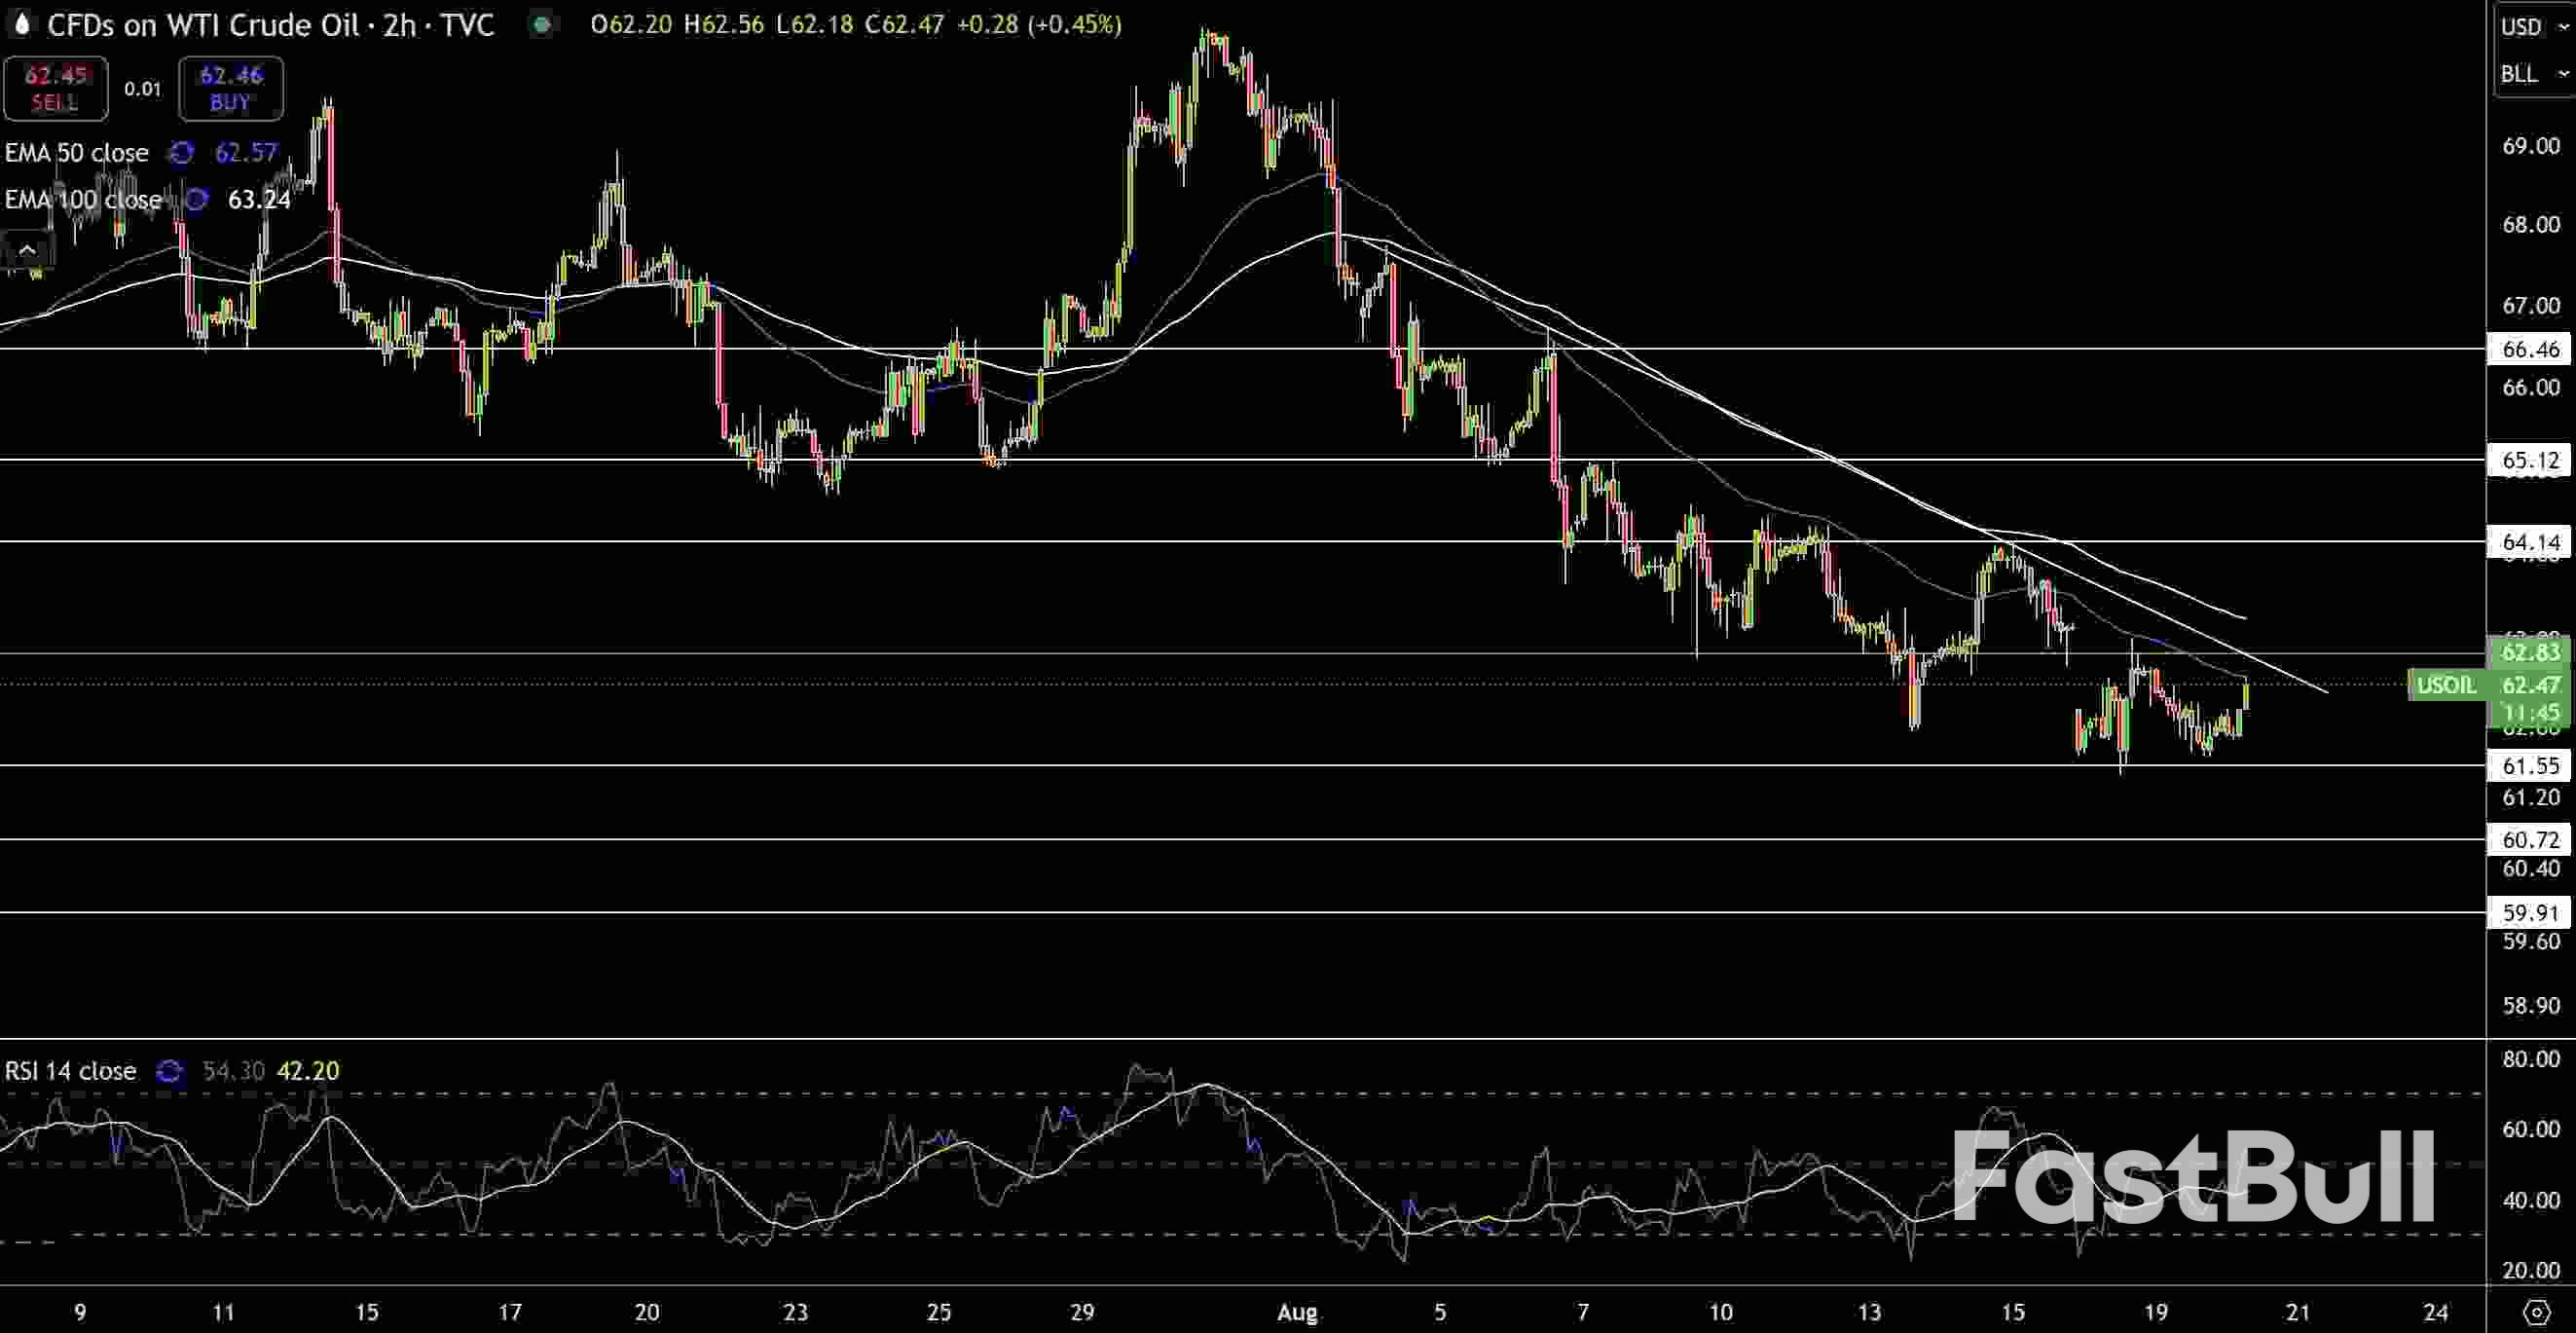The width and height of the screenshot is (2576, 1333).
Task: Click the EMA 50 loading spinner icon
Action: pos(181,153)
